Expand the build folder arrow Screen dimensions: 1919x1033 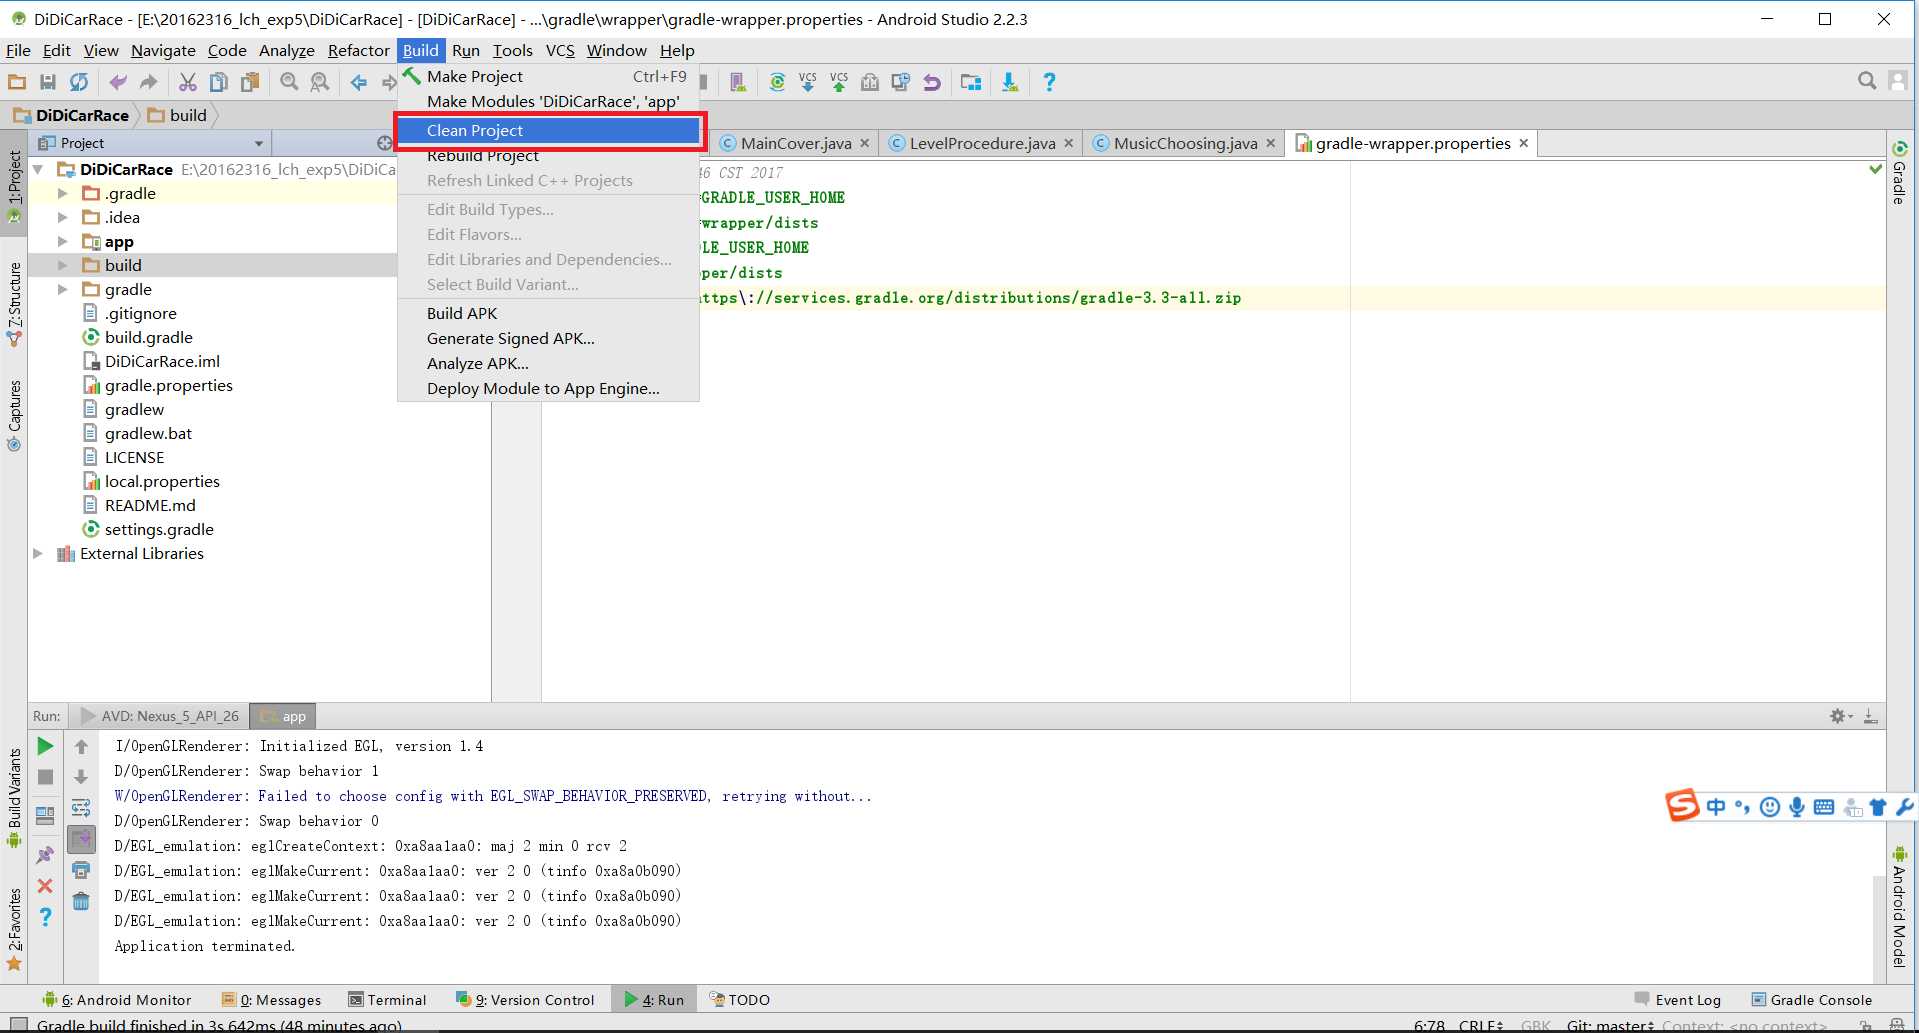coord(62,265)
